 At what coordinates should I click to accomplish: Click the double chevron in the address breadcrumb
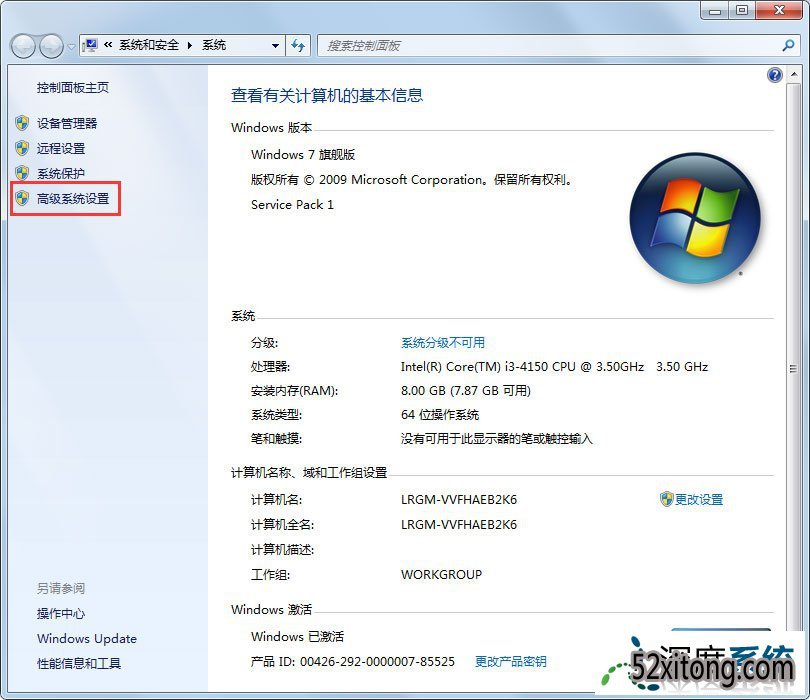coord(108,45)
